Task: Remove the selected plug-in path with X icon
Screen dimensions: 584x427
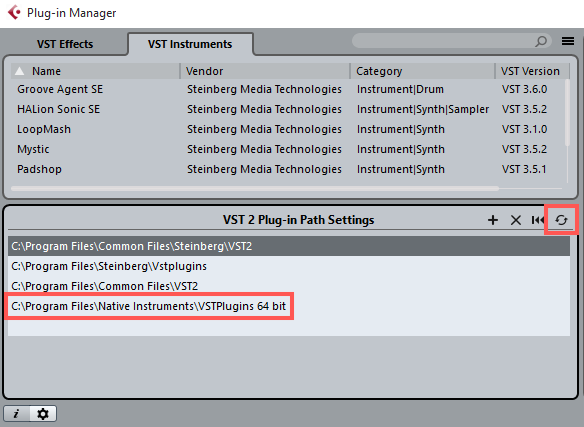Action: click(x=516, y=220)
